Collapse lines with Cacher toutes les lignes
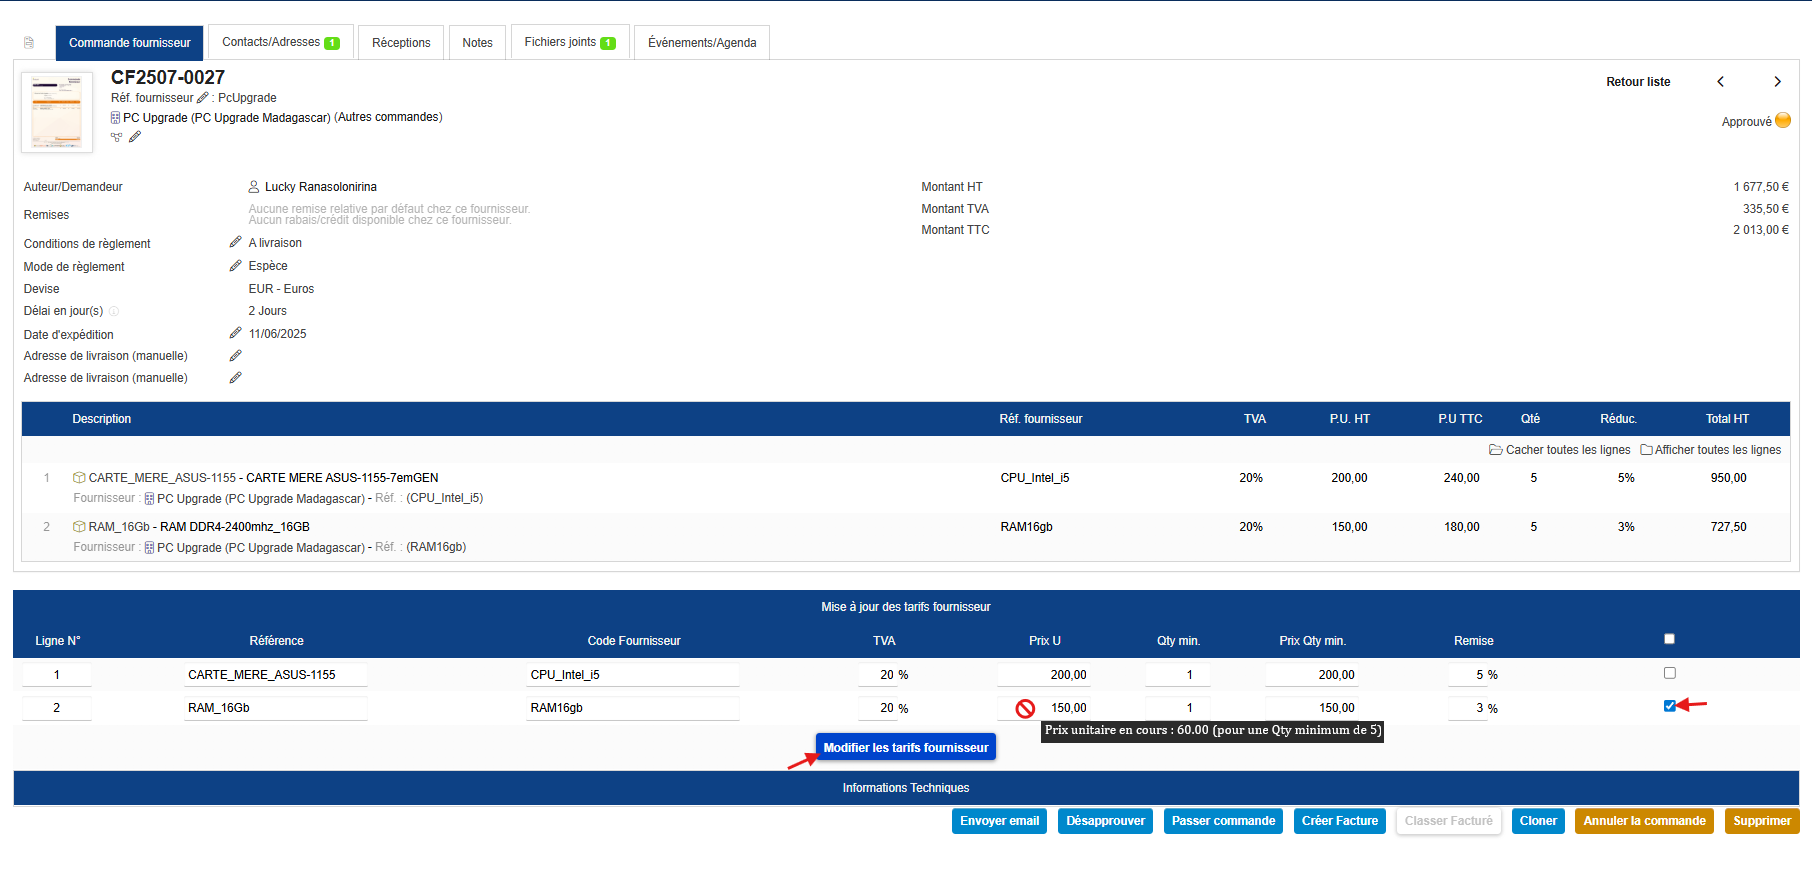 coord(1560,450)
